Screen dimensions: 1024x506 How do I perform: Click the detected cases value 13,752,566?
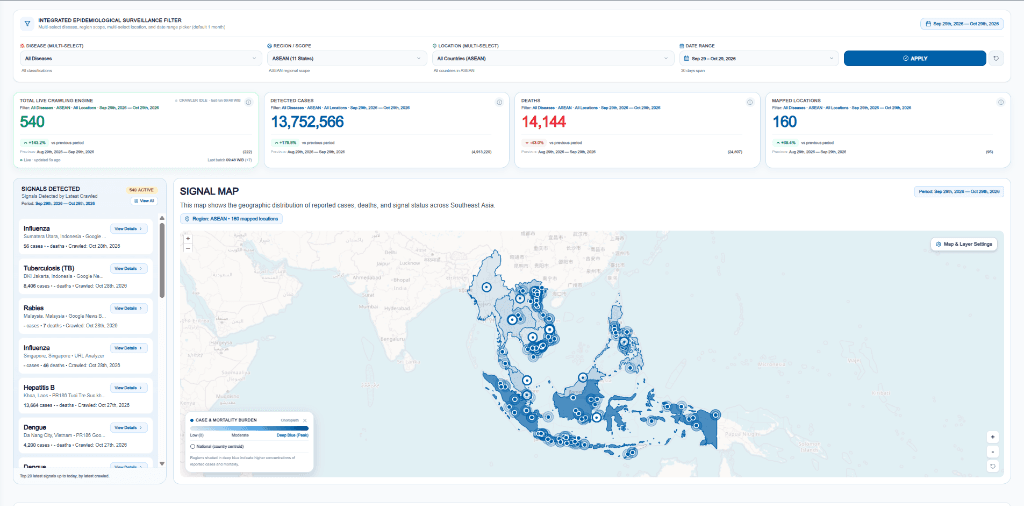point(307,121)
